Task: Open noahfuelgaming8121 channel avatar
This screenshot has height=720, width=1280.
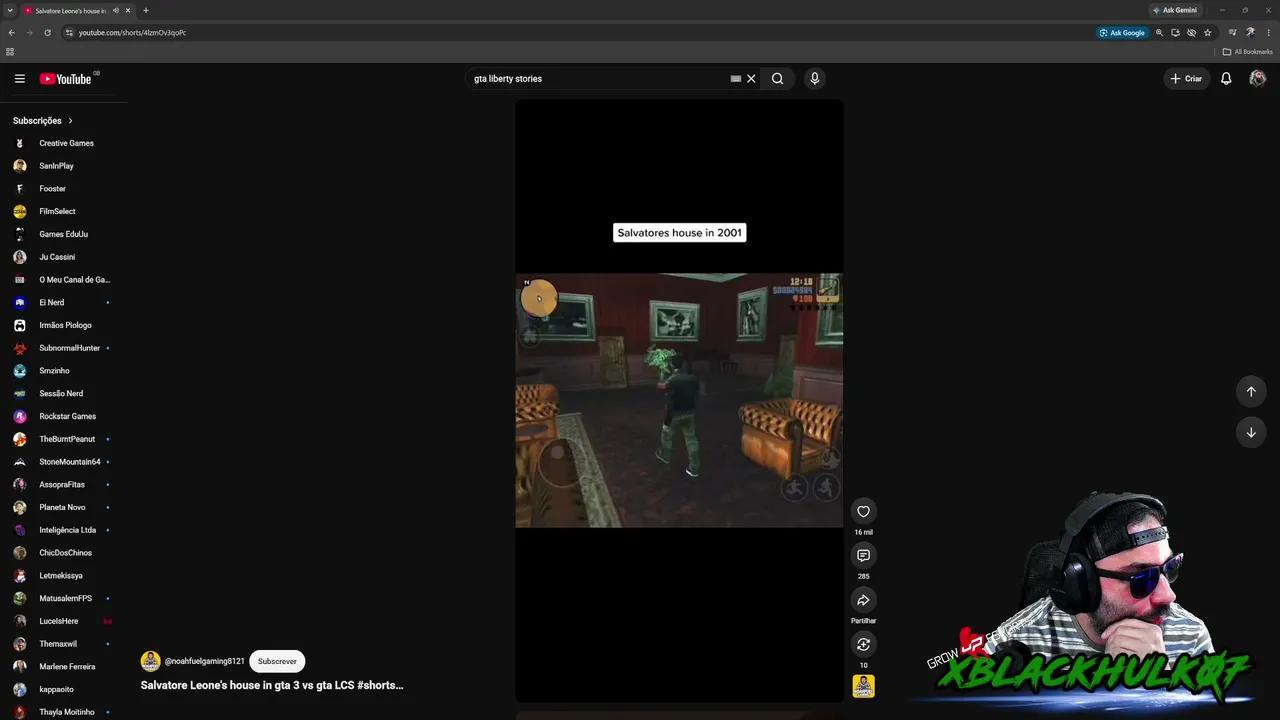Action: click(150, 661)
